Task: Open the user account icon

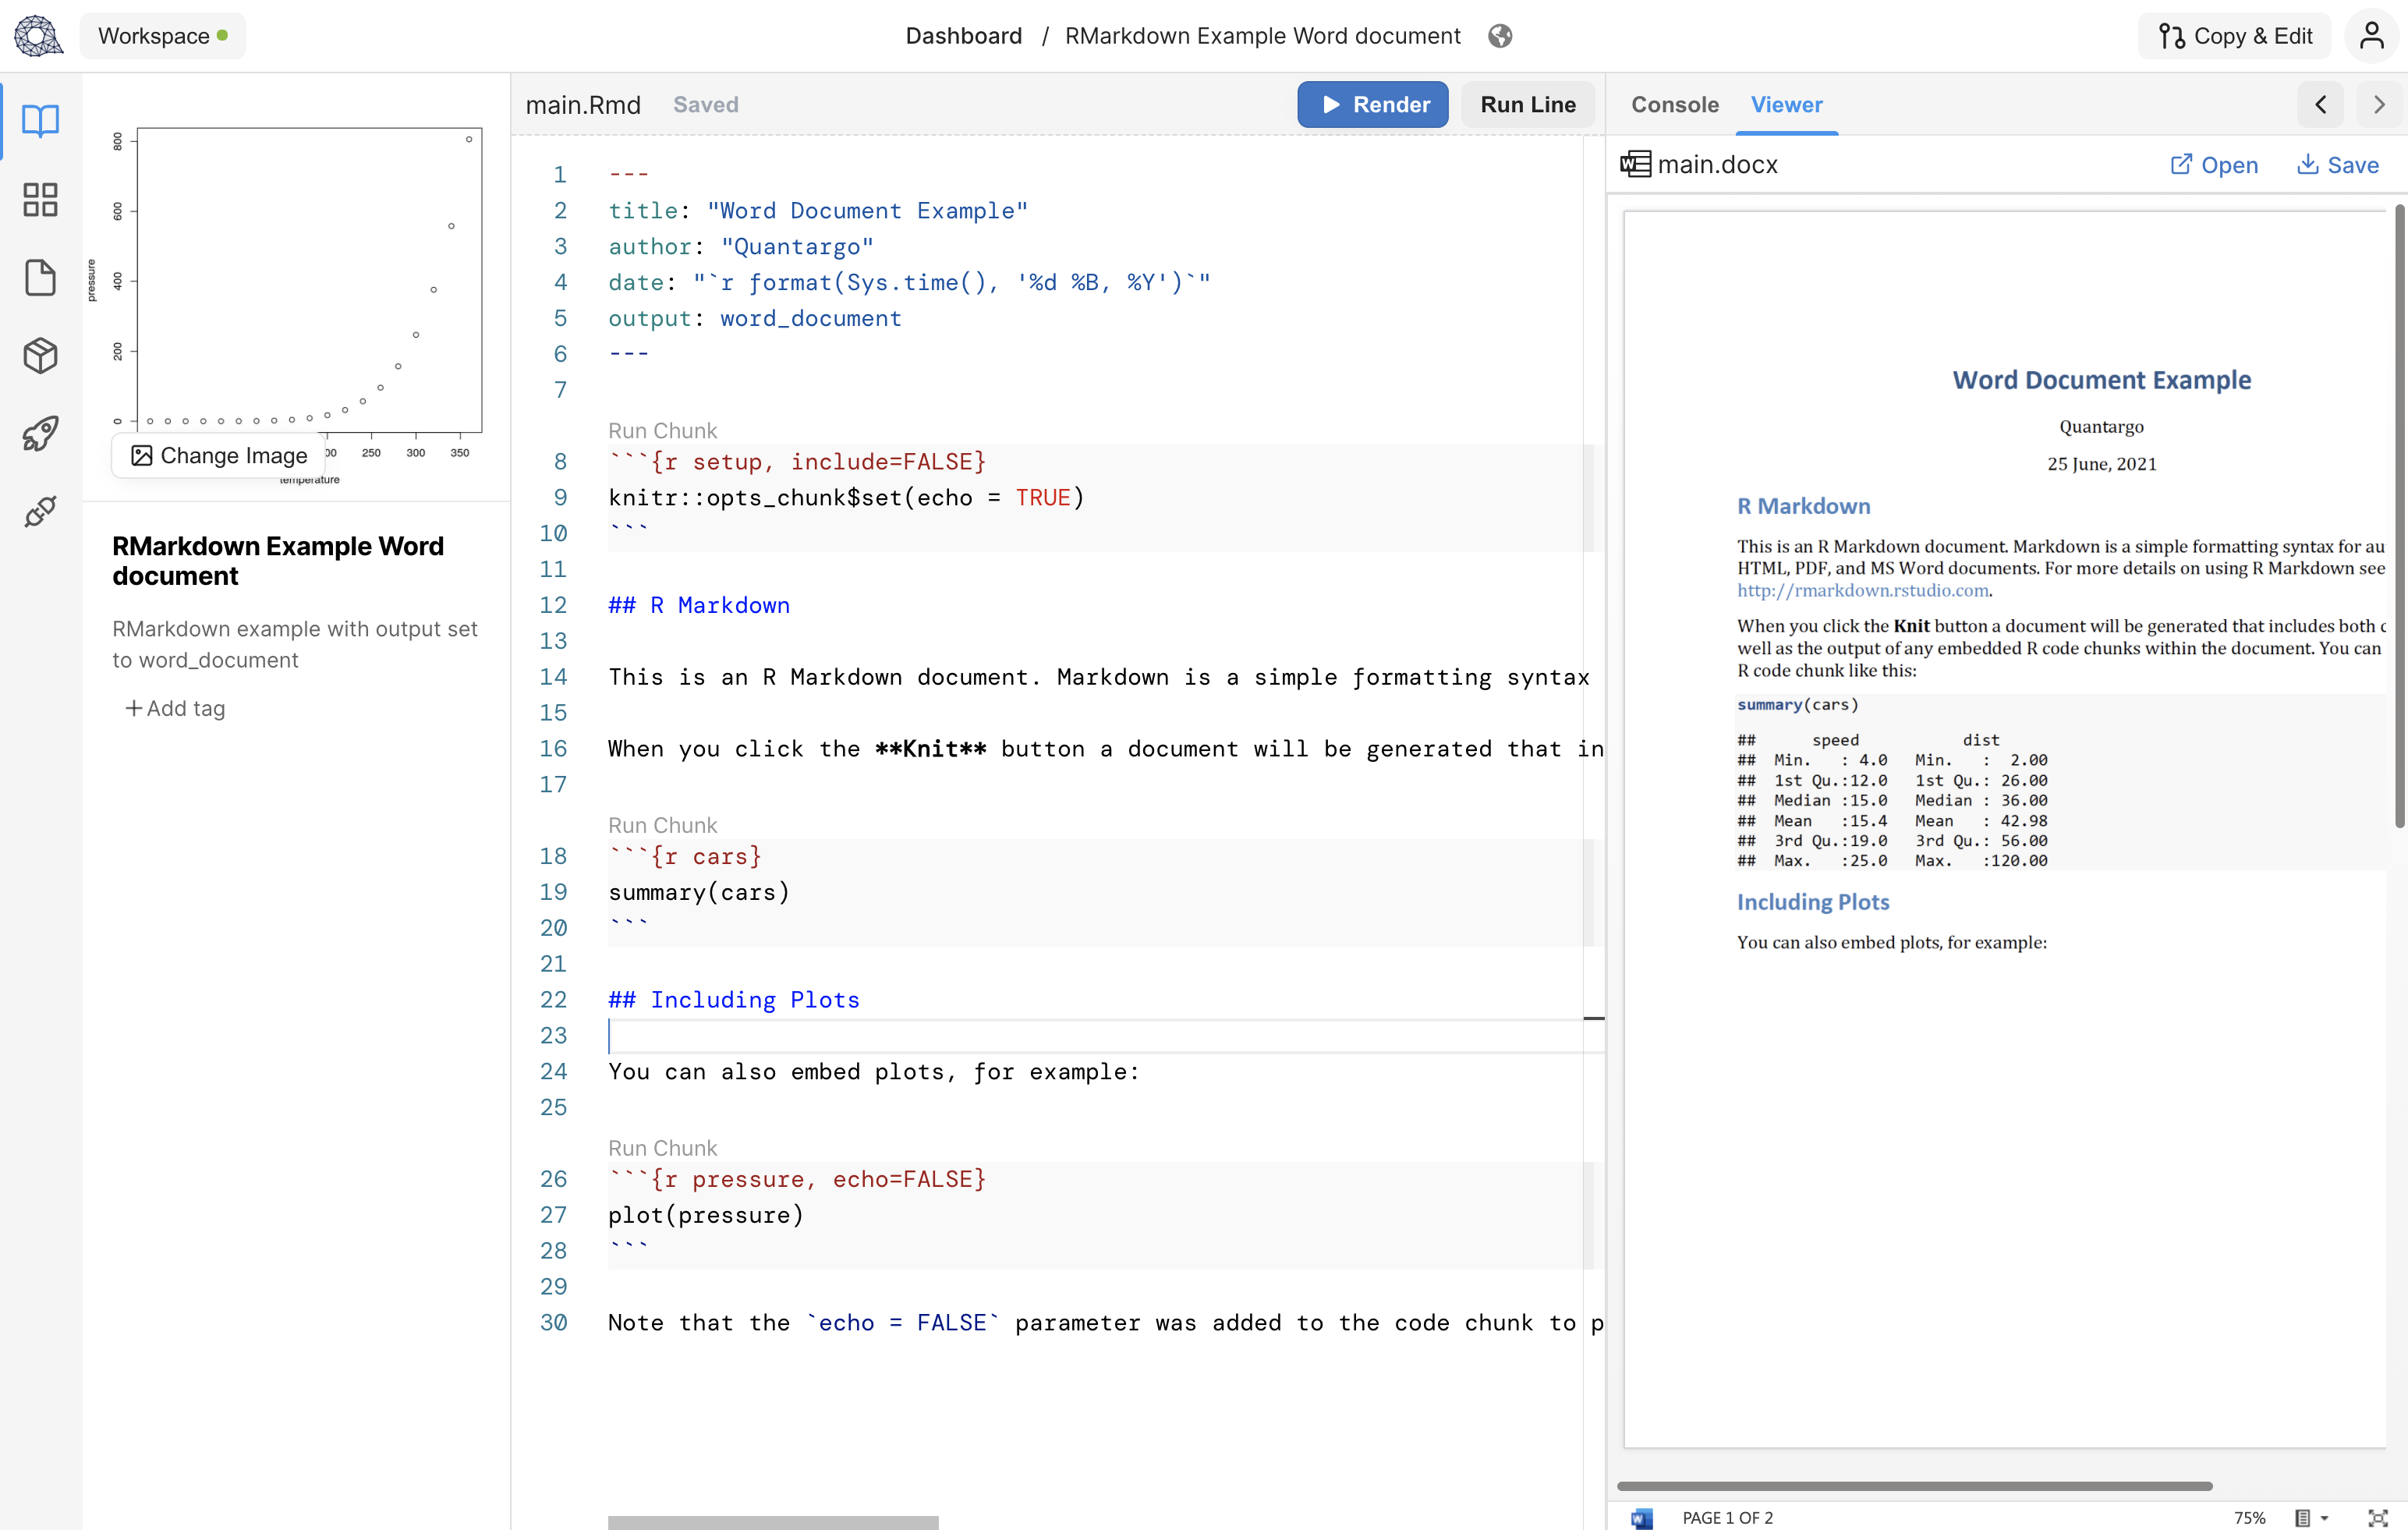Action: pos(2372,36)
